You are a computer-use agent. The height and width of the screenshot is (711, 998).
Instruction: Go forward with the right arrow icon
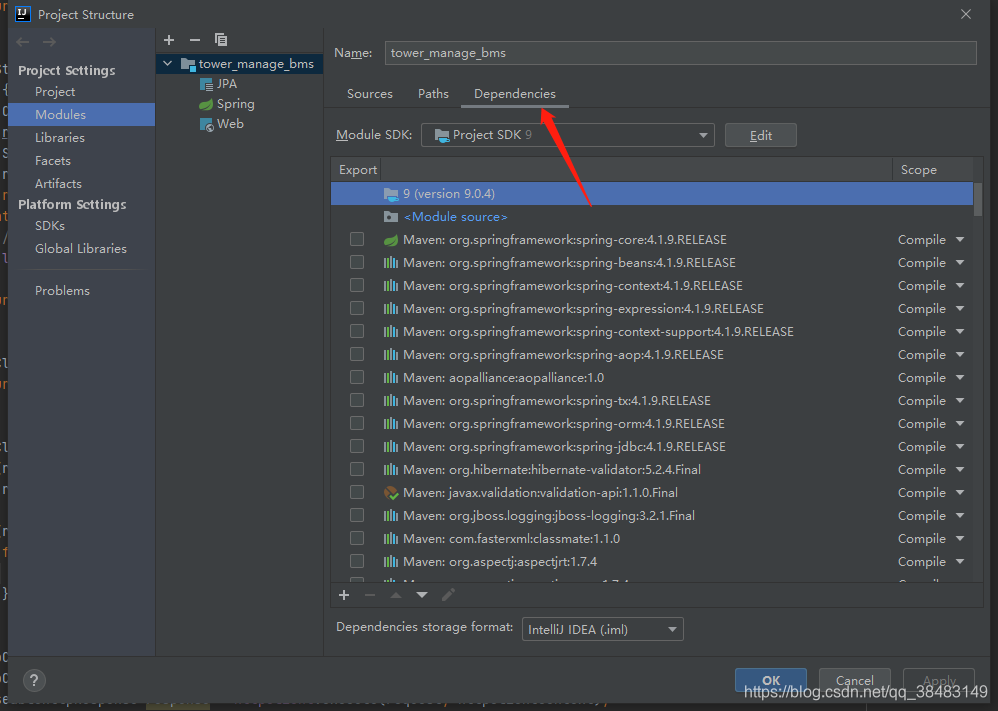tap(49, 42)
